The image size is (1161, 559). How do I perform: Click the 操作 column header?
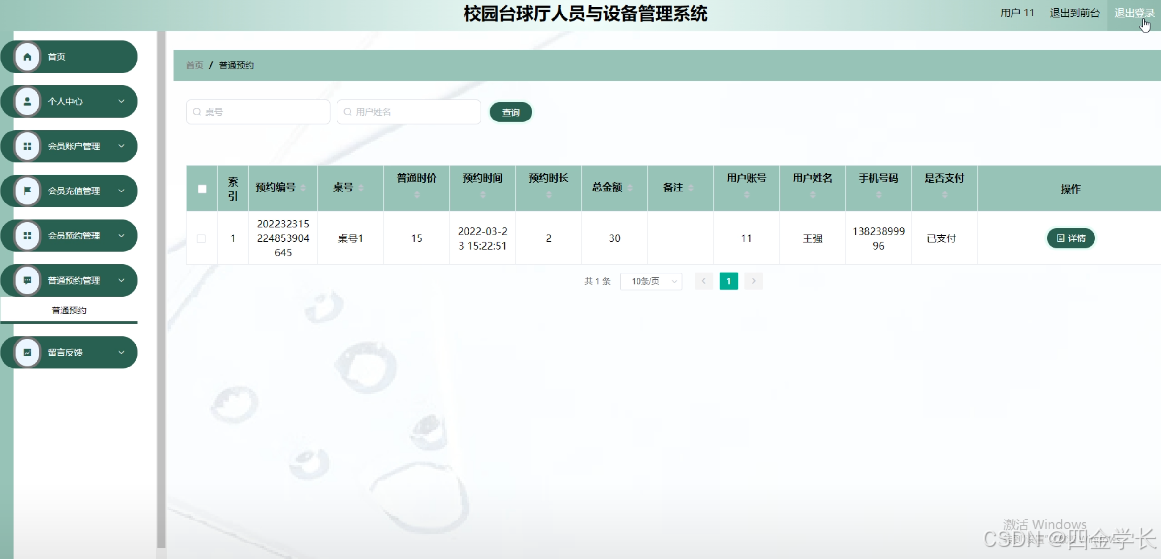(x=1070, y=189)
